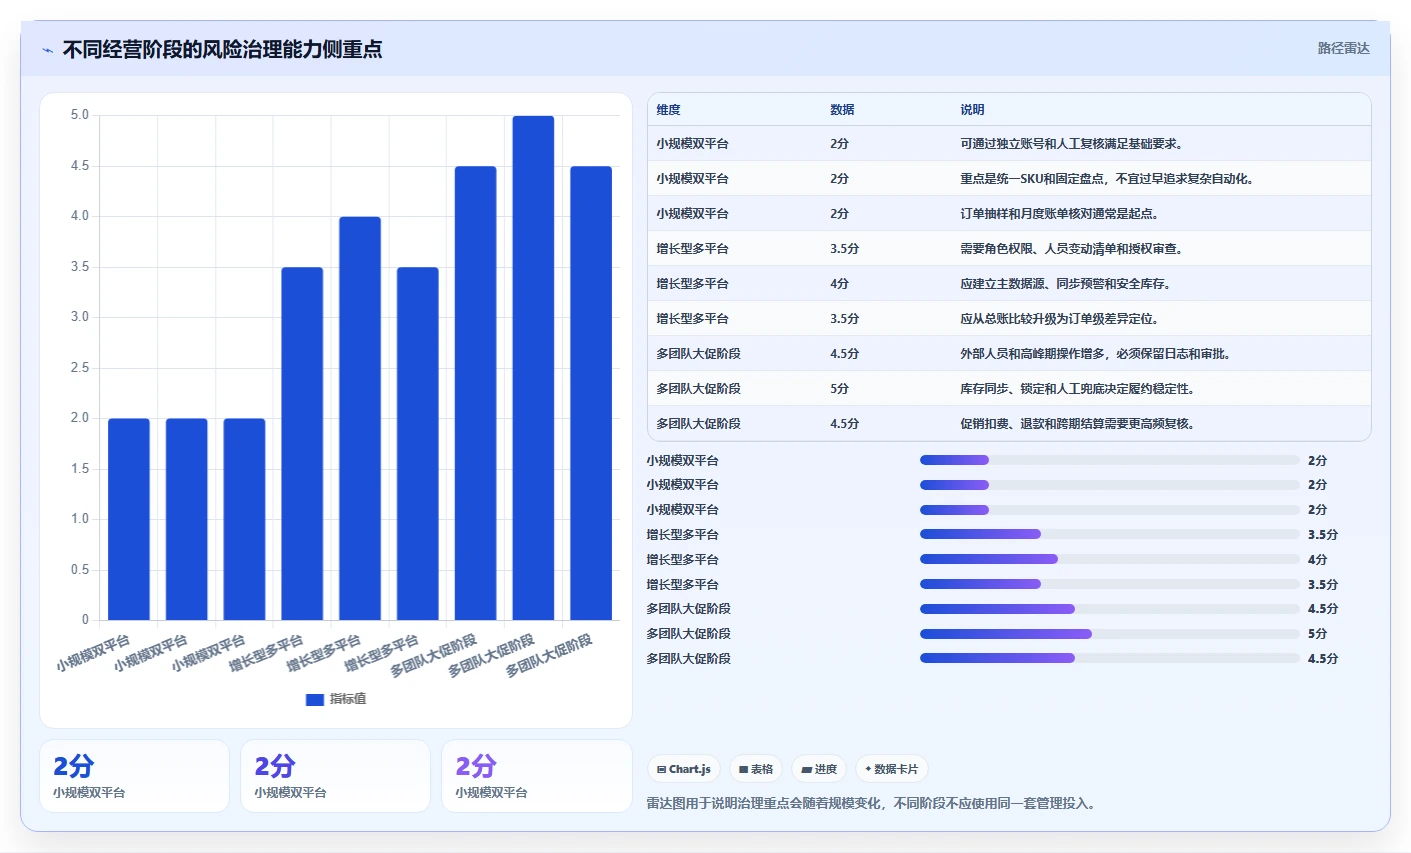Click the footer note starting 雷达图用于说明治理重点
Image resolution: width=1411 pixels, height=853 pixels.
tap(871, 803)
